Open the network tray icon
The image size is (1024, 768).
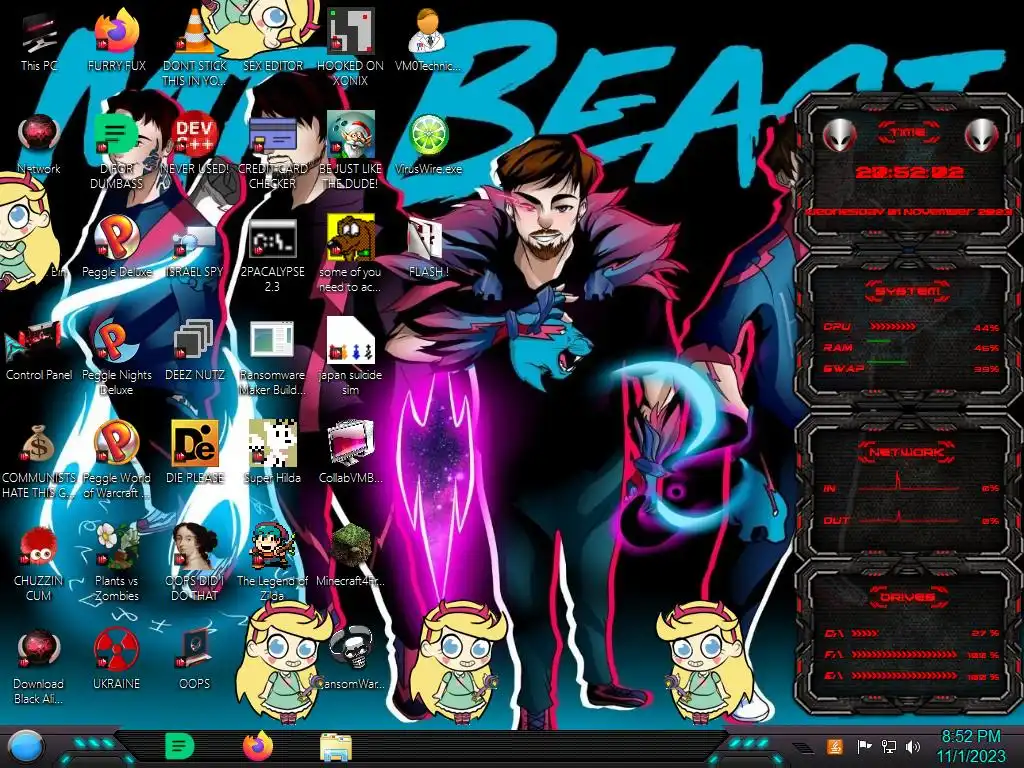(889, 746)
